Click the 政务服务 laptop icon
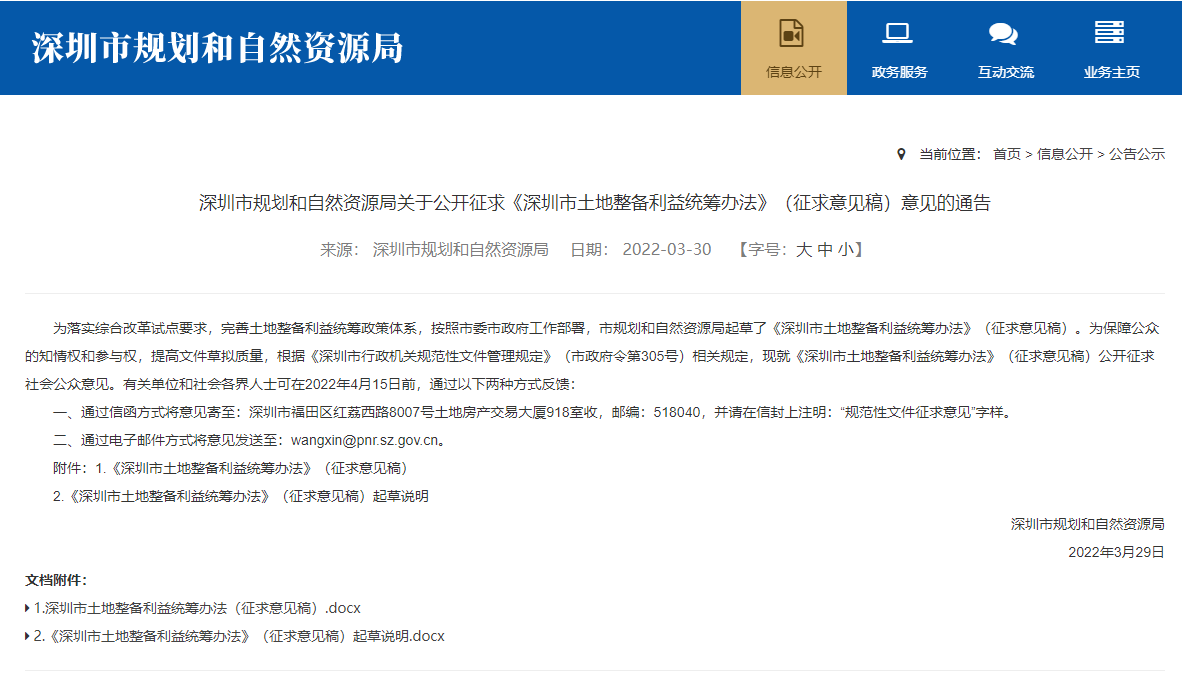This screenshot has width=1182, height=673. (898, 33)
